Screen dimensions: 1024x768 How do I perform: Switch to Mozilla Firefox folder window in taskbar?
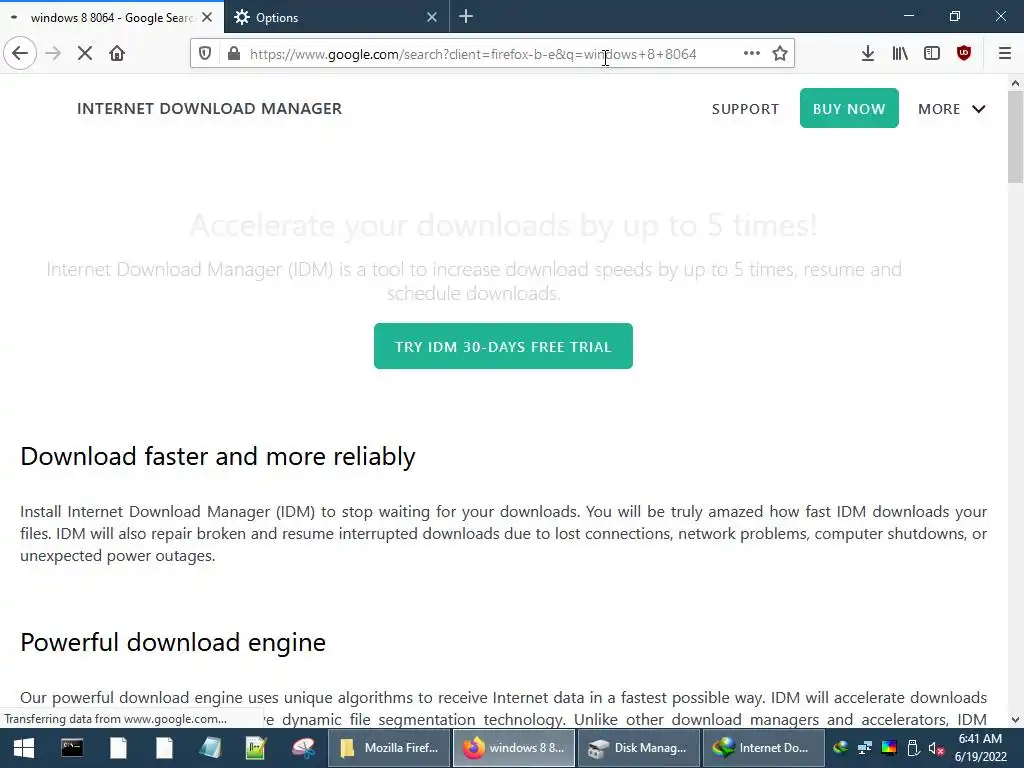(388, 748)
